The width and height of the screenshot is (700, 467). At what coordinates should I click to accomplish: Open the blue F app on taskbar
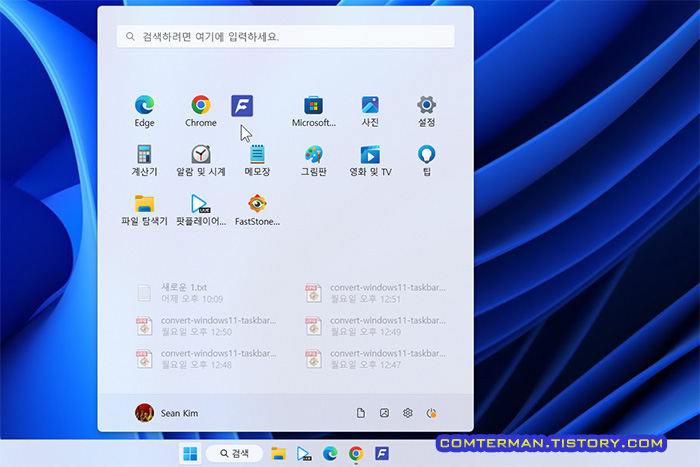[382, 454]
